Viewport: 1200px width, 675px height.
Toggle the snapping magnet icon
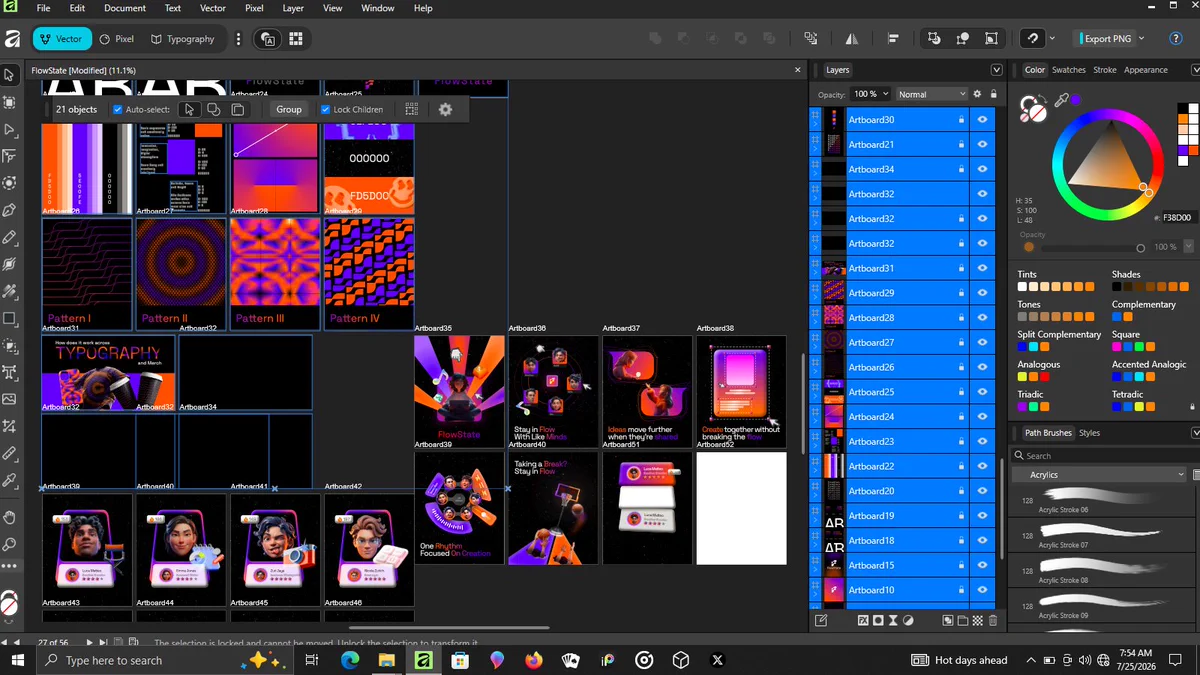tap(1034, 38)
